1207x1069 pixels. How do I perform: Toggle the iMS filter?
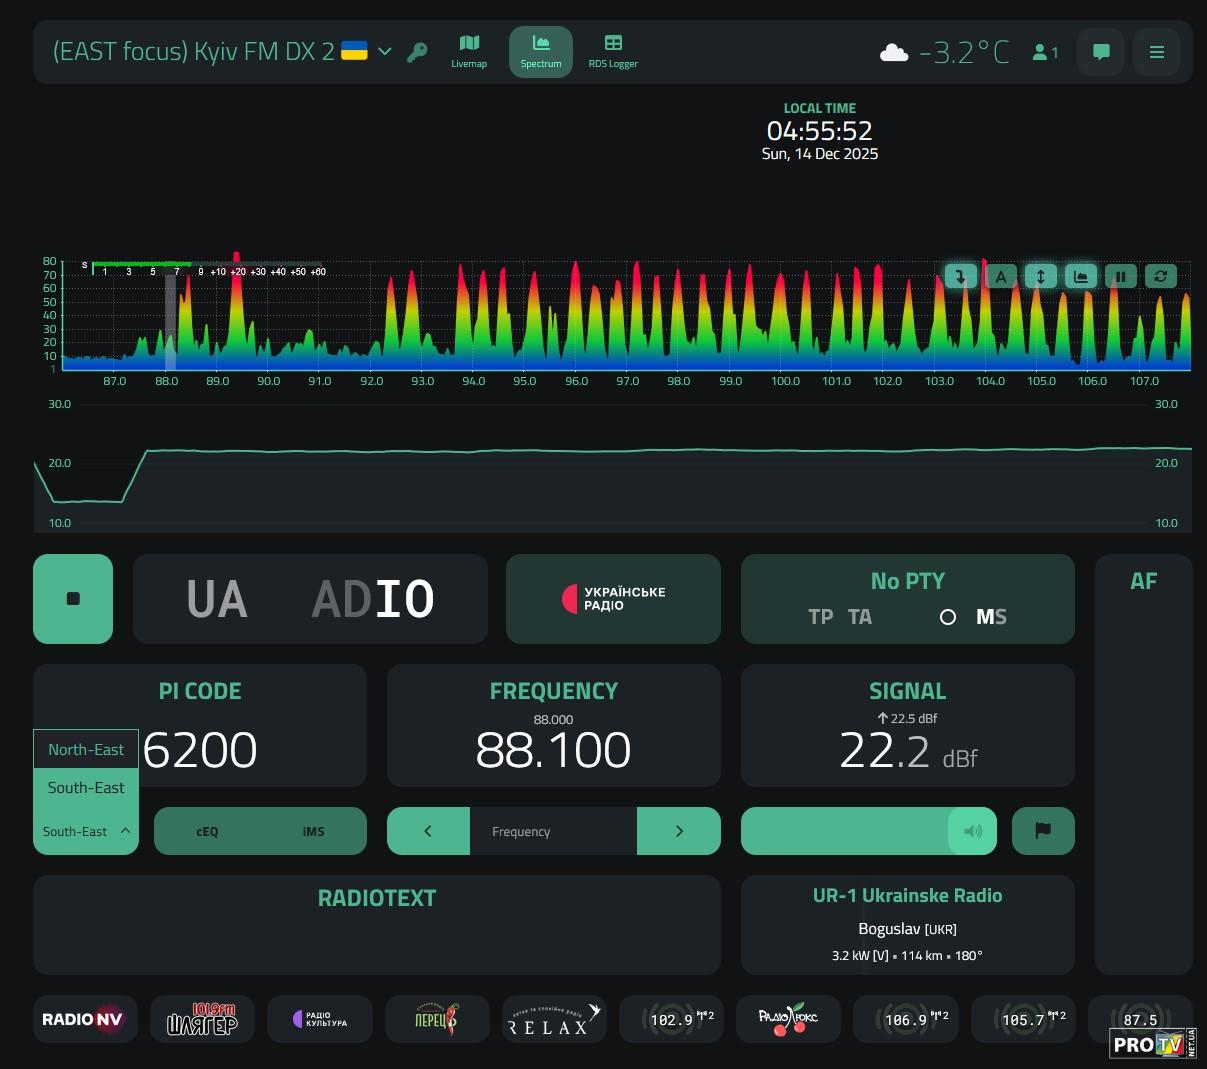(x=313, y=831)
